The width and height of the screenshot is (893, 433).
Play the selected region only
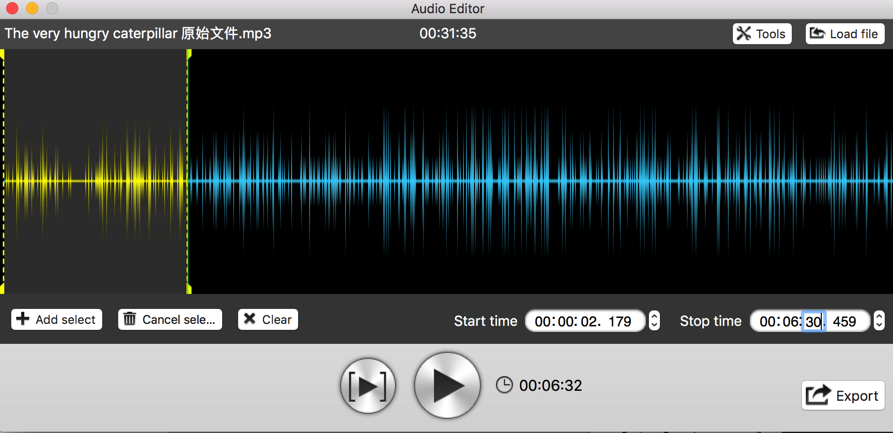(367, 386)
